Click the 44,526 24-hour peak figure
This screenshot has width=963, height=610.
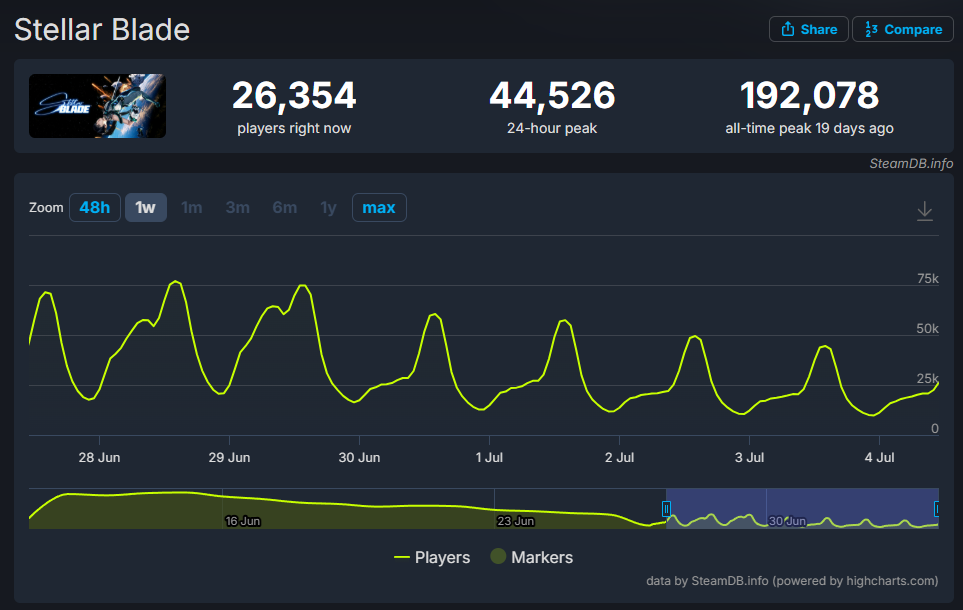[x=552, y=96]
